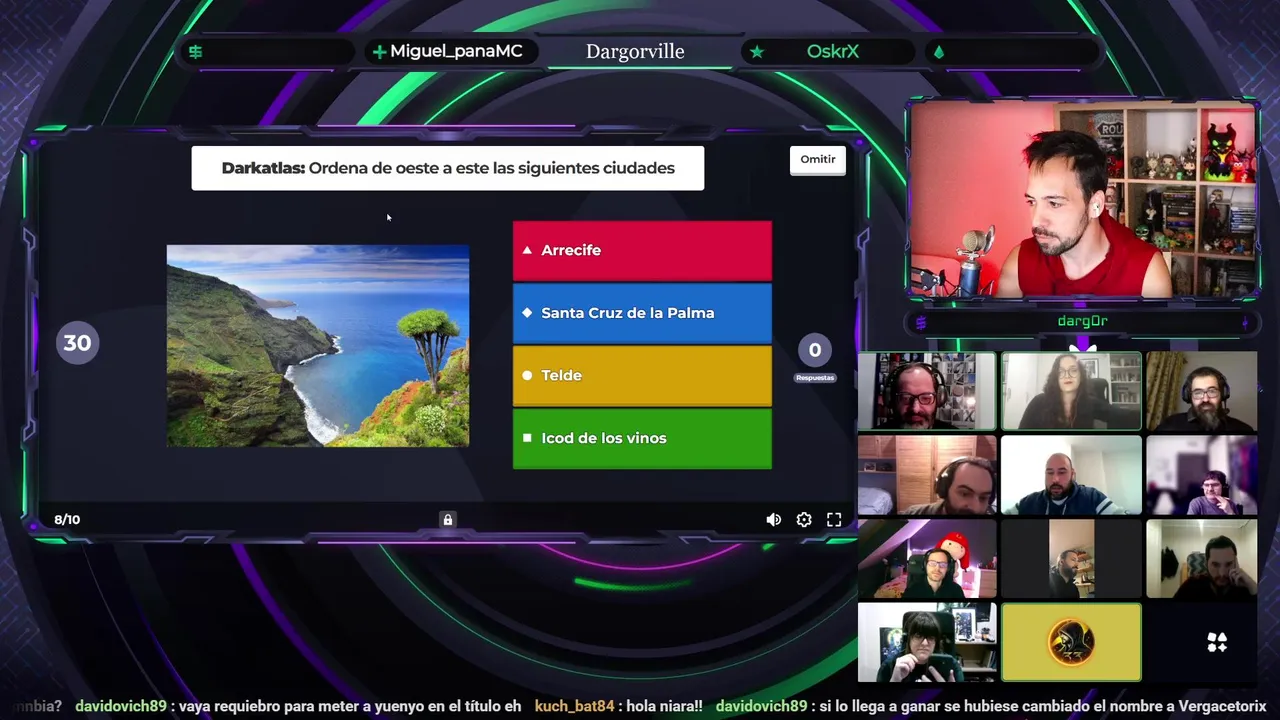
Task: Select the yellow Telde answer
Action: click(x=642, y=375)
